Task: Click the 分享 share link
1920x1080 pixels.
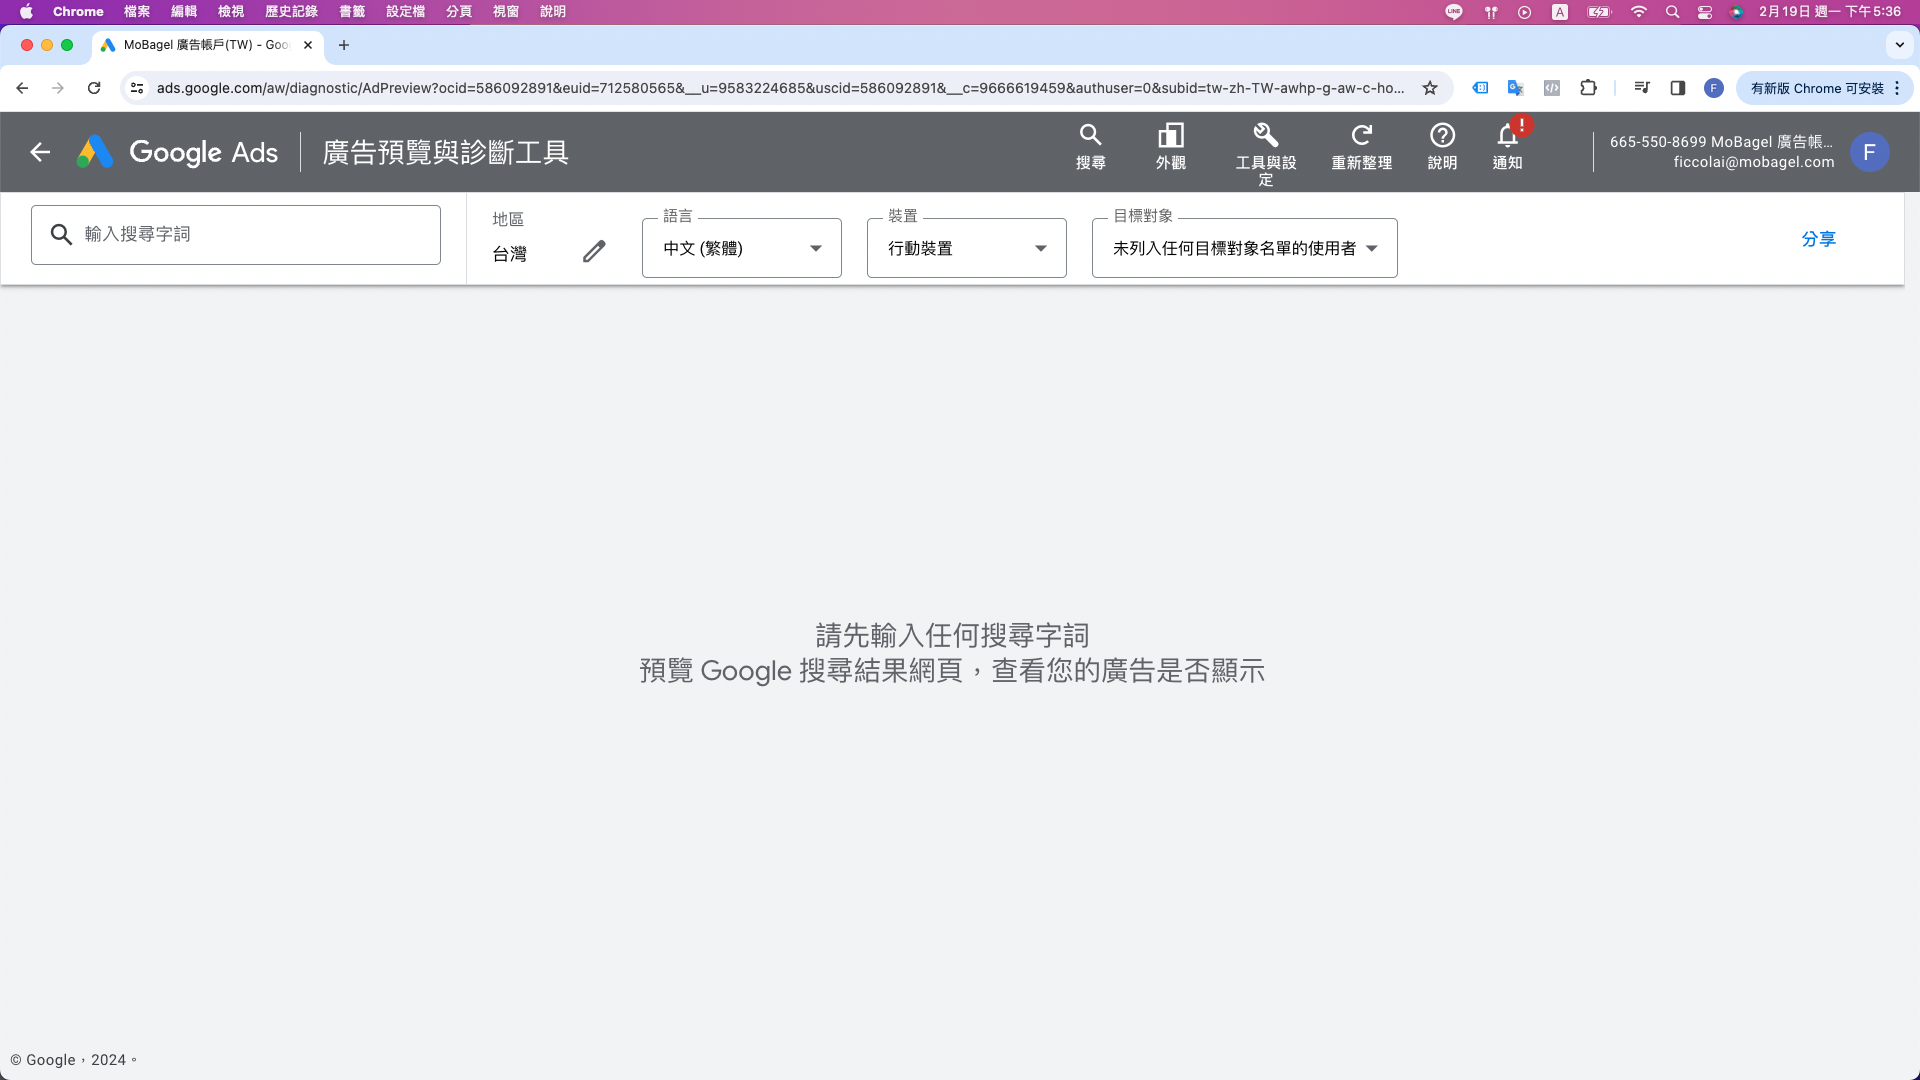Action: (1818, 239)
